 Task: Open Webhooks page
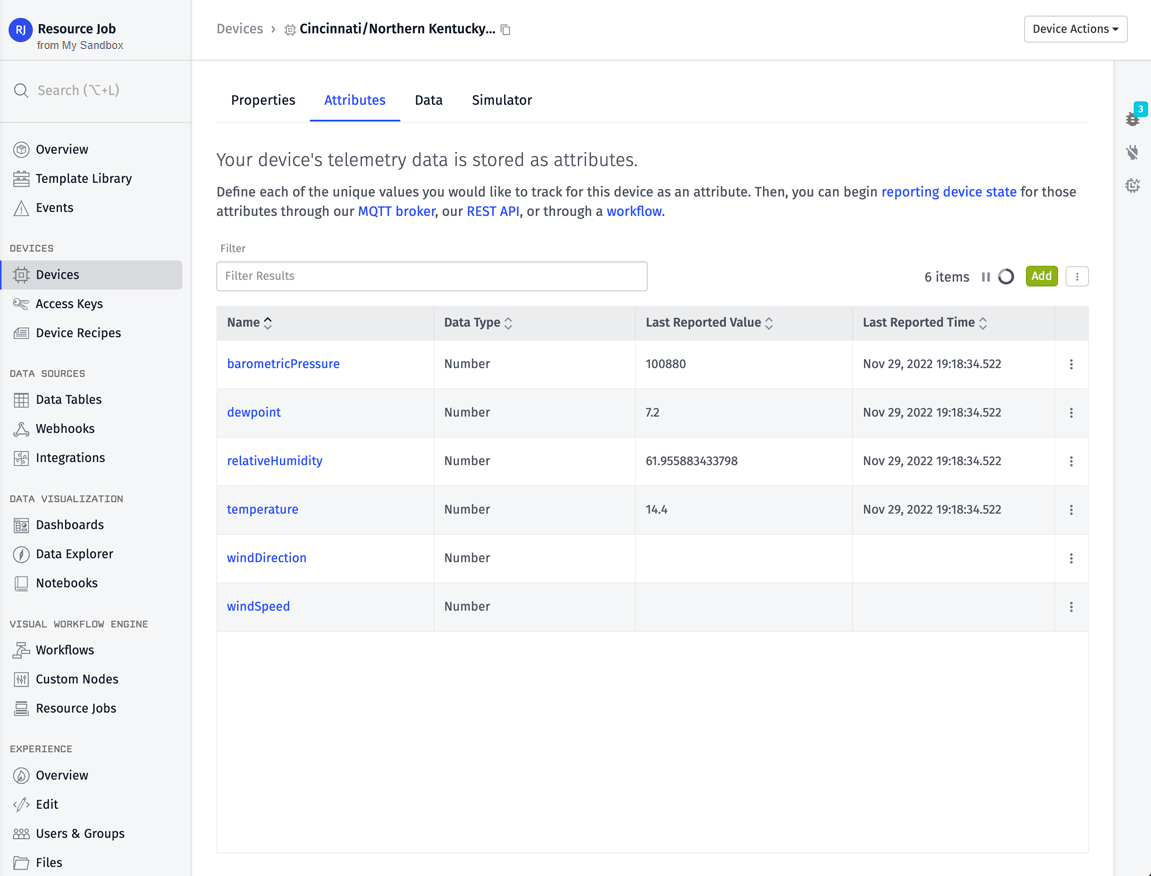65,429
